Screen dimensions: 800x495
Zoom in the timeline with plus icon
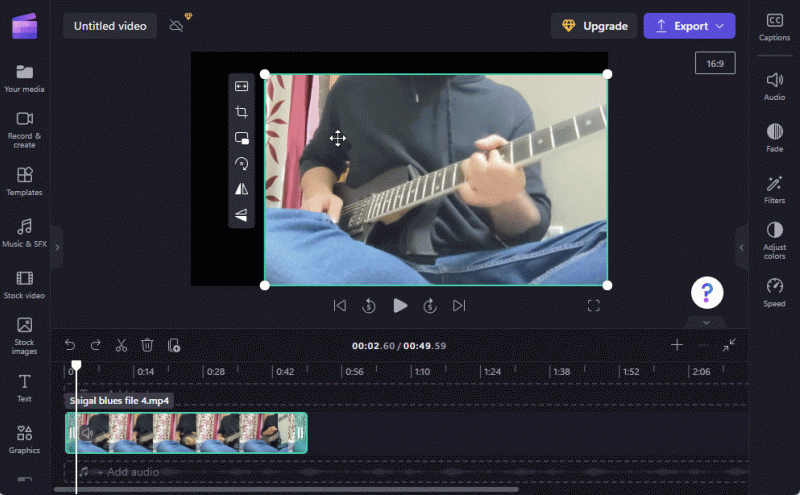point(677,345)
